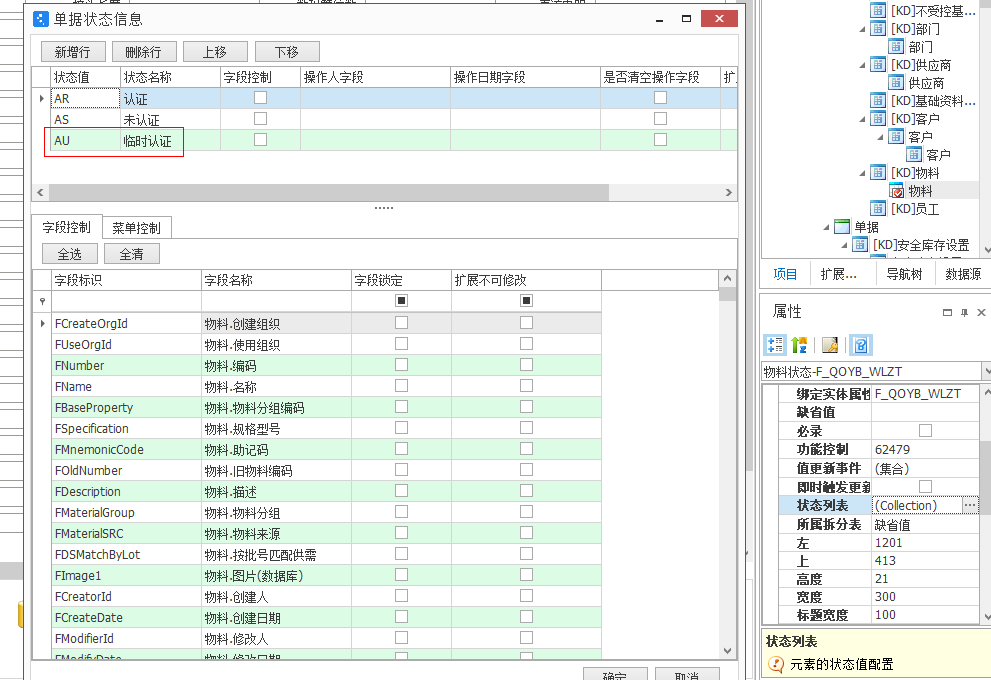Screen dimensions: 991x680
Task: Tick the 必录 property checkbox
Action: tap(925, 431)
